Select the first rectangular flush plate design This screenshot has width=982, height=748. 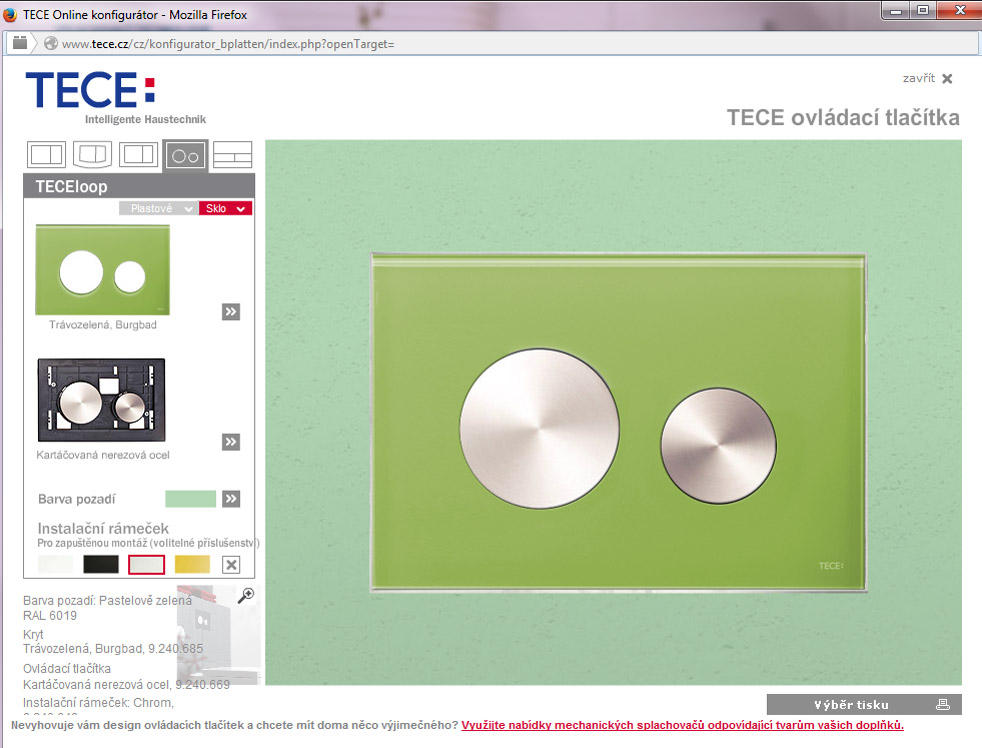point(47,155)
